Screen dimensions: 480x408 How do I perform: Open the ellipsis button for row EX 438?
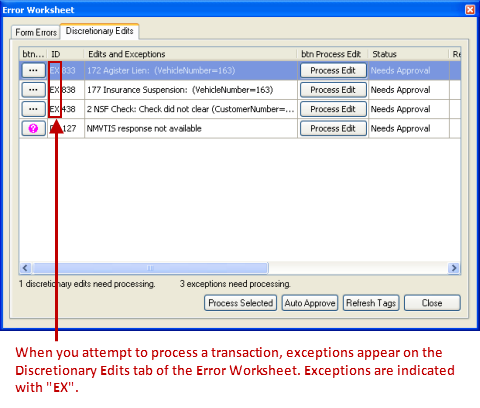tap(33, 109)
